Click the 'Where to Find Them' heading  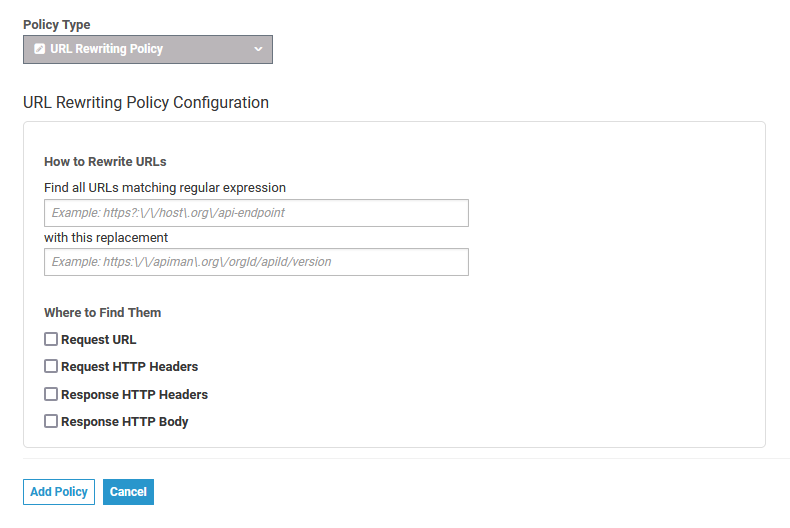pos(102,312)
